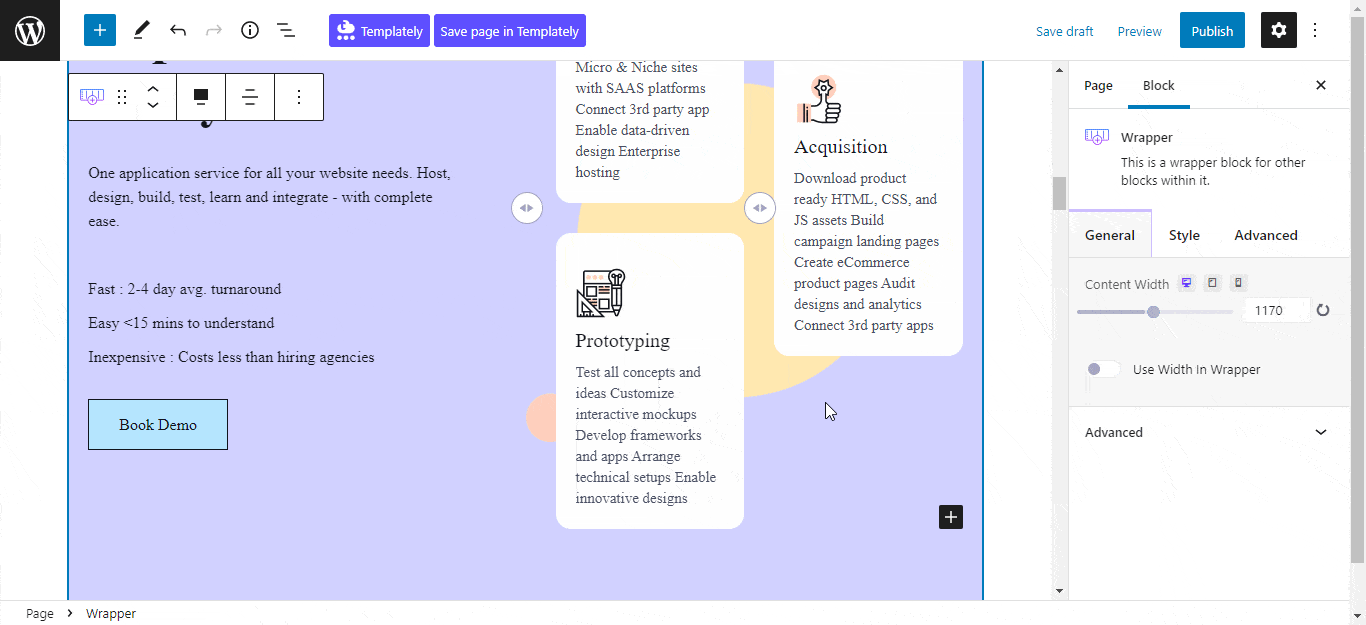Click the Publish button

coord(1212,30)
